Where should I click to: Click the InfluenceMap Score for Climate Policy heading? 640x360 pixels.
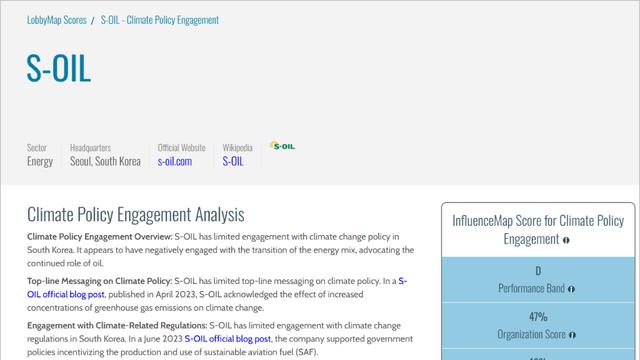click(538, 229)
